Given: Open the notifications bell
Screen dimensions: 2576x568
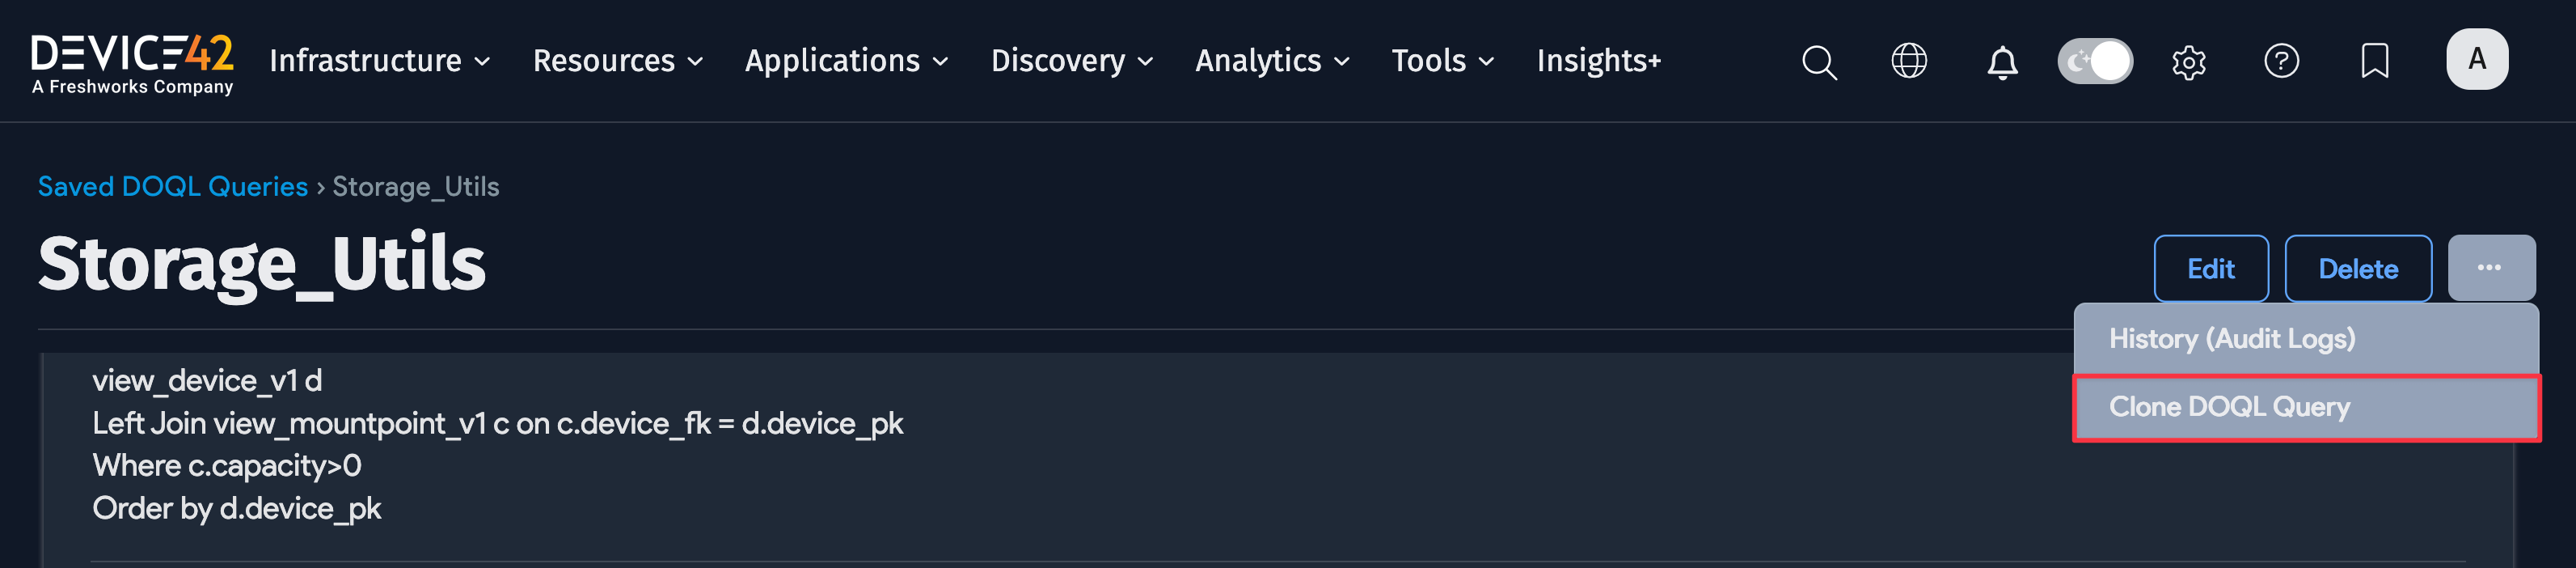Looking at the screenshot, I should point(2001,61).
